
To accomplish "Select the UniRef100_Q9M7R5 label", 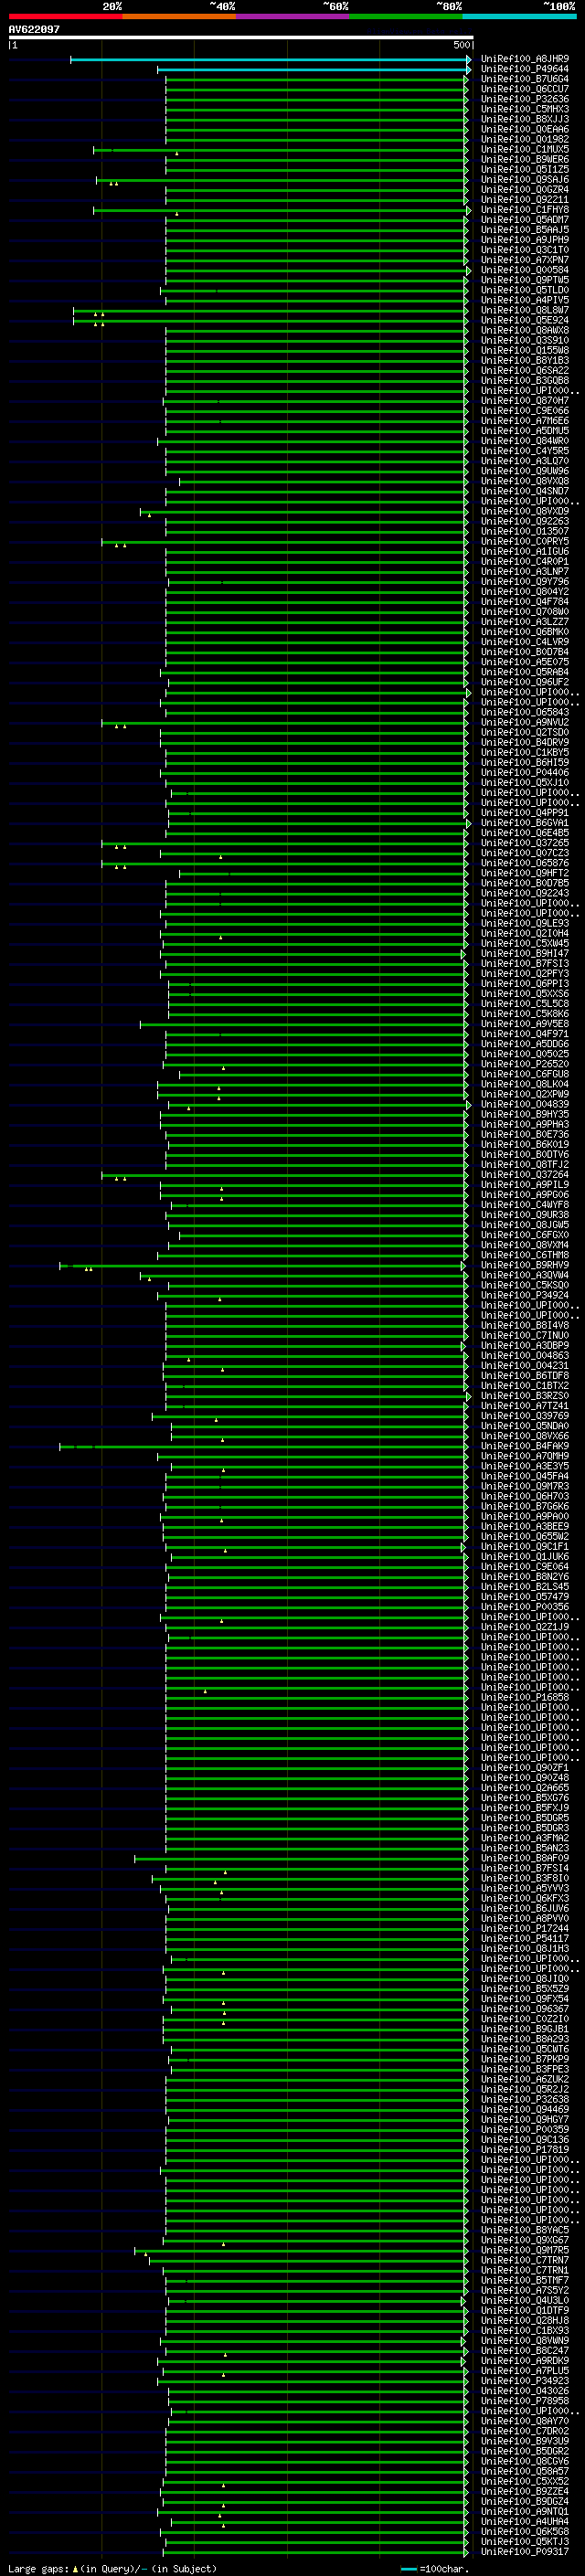I will 525,2251.
